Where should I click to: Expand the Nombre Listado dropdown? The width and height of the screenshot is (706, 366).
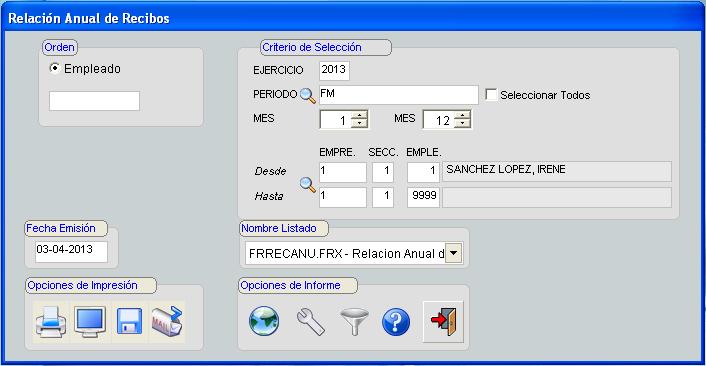click(x=454, y=253)
